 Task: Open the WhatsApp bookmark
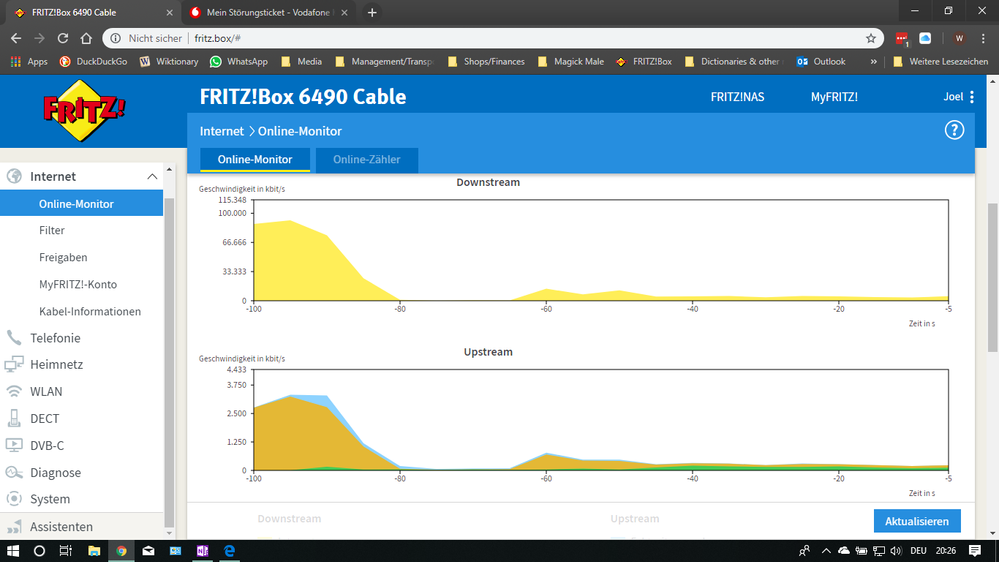coord(239,62)
